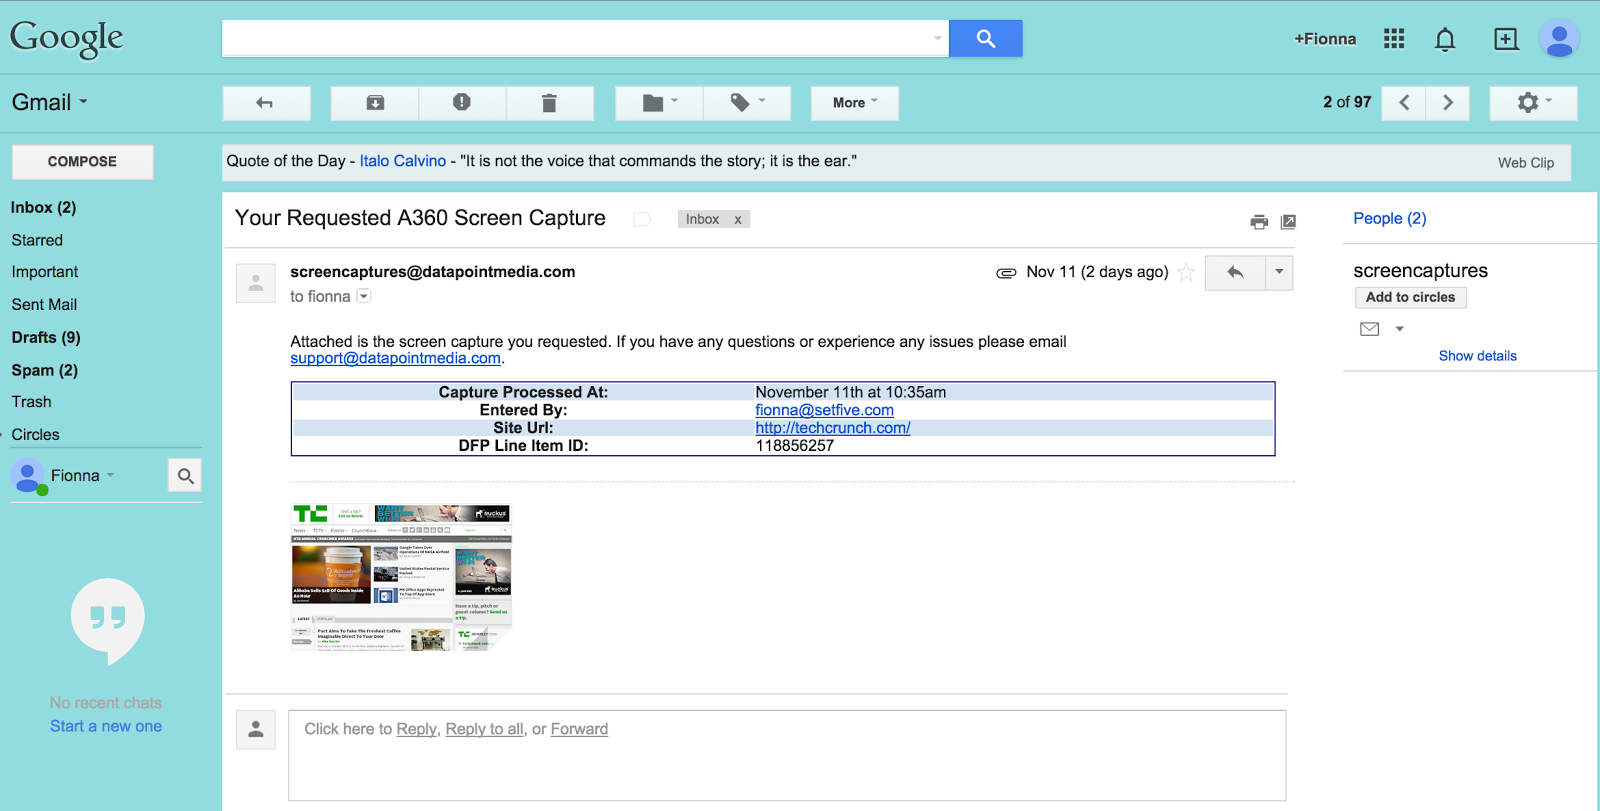This screenshot has height=811, width=1600.
Task: Report spam using the exclamation icon
Action: 462,103
